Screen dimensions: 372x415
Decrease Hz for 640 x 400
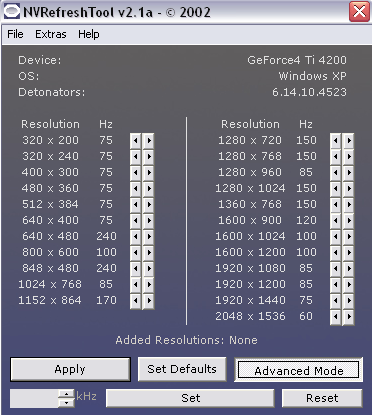click(x=135, y=221)
